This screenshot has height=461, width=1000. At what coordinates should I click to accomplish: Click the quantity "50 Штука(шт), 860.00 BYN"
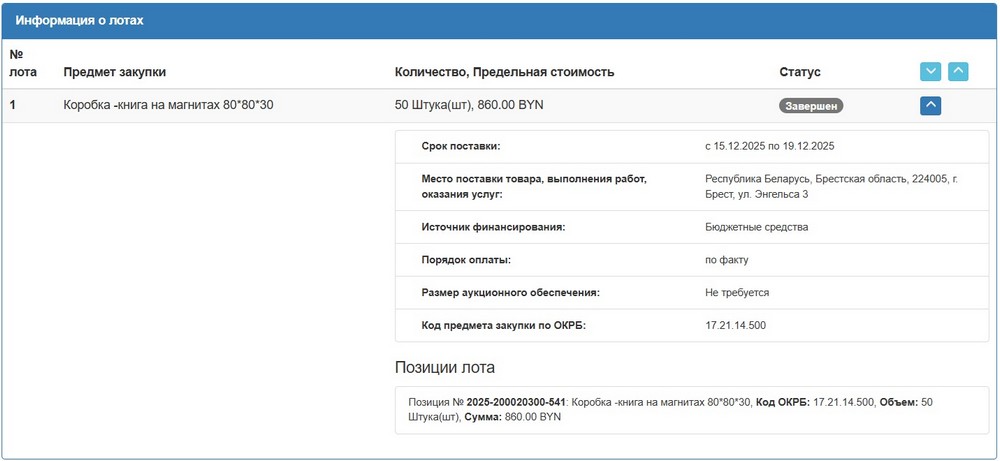click(469, 105)
